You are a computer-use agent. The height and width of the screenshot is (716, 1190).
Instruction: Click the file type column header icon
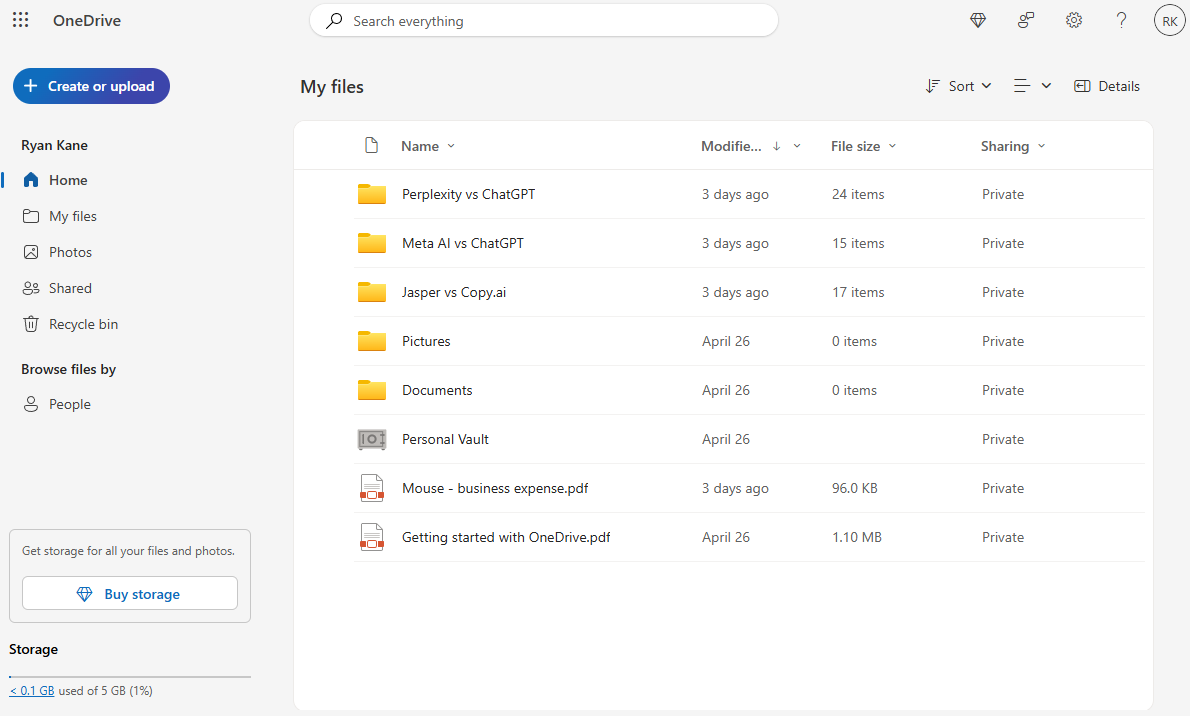371,145
